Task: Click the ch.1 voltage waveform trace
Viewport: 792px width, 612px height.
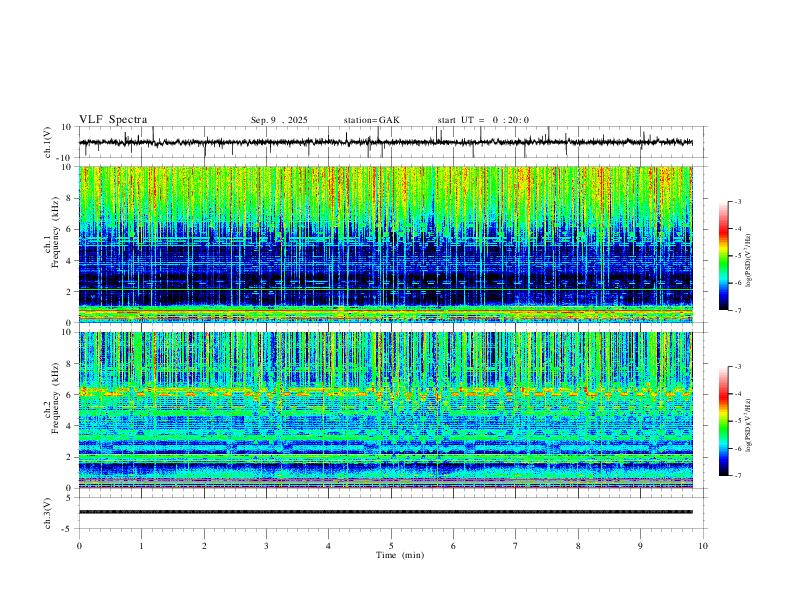Action: (386, 142)
